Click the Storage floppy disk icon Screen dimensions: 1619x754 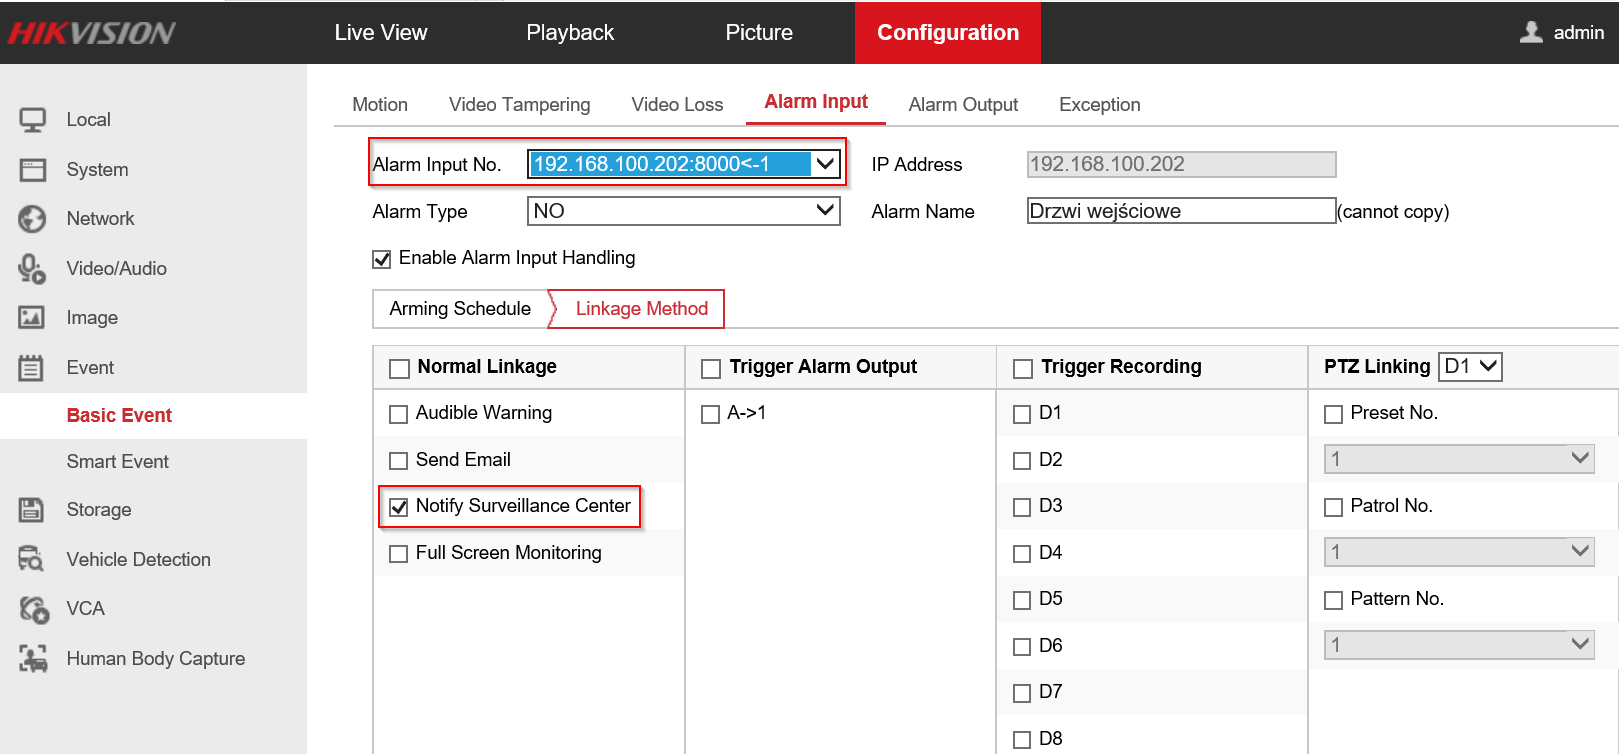[32, 510]
